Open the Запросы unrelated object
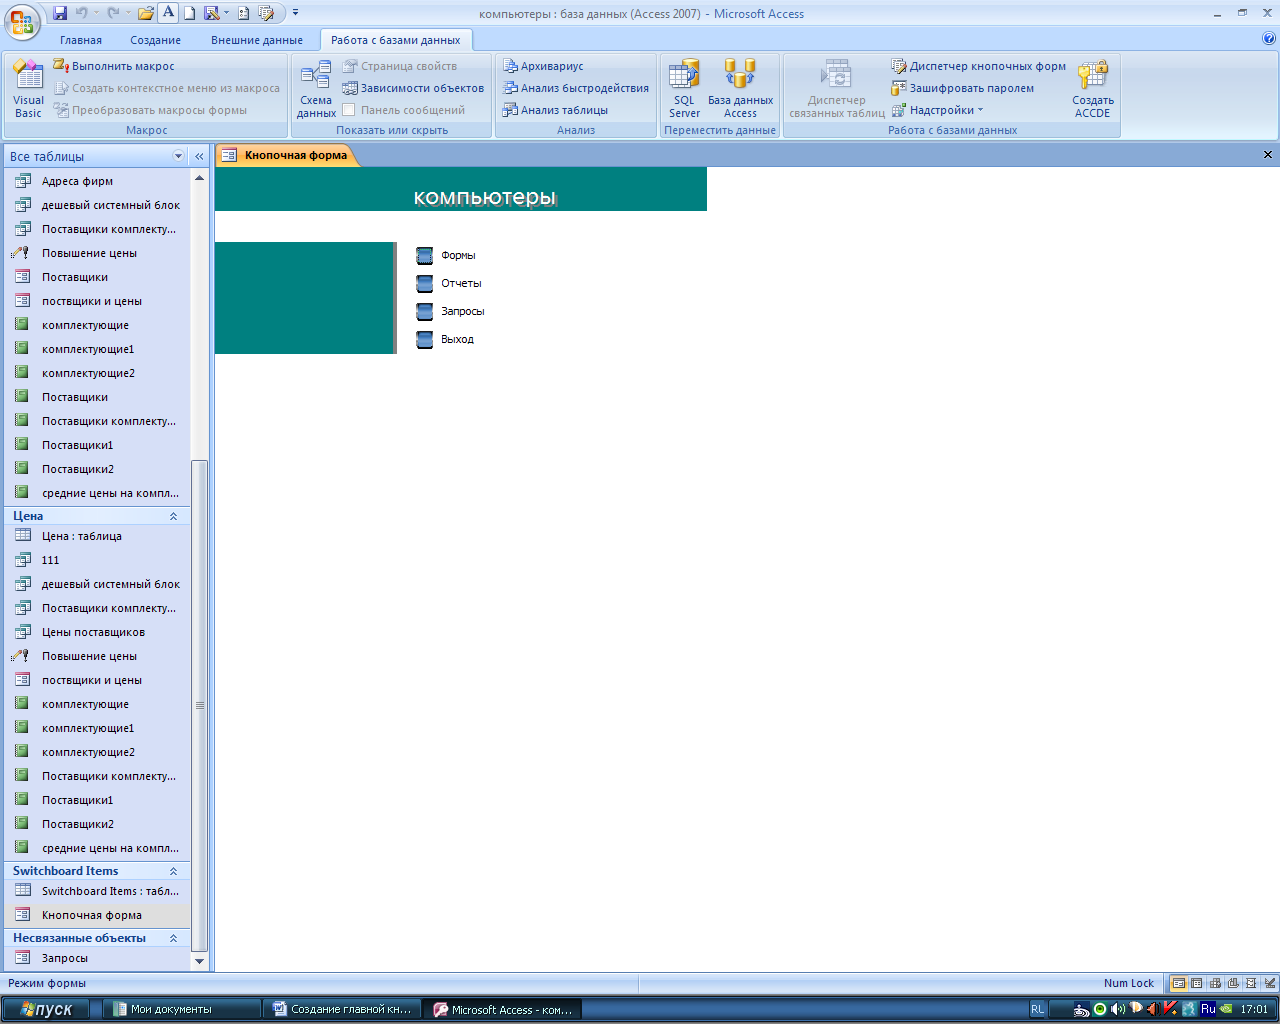Screen dimensions: 1280x1024 (x=97, y=958)
